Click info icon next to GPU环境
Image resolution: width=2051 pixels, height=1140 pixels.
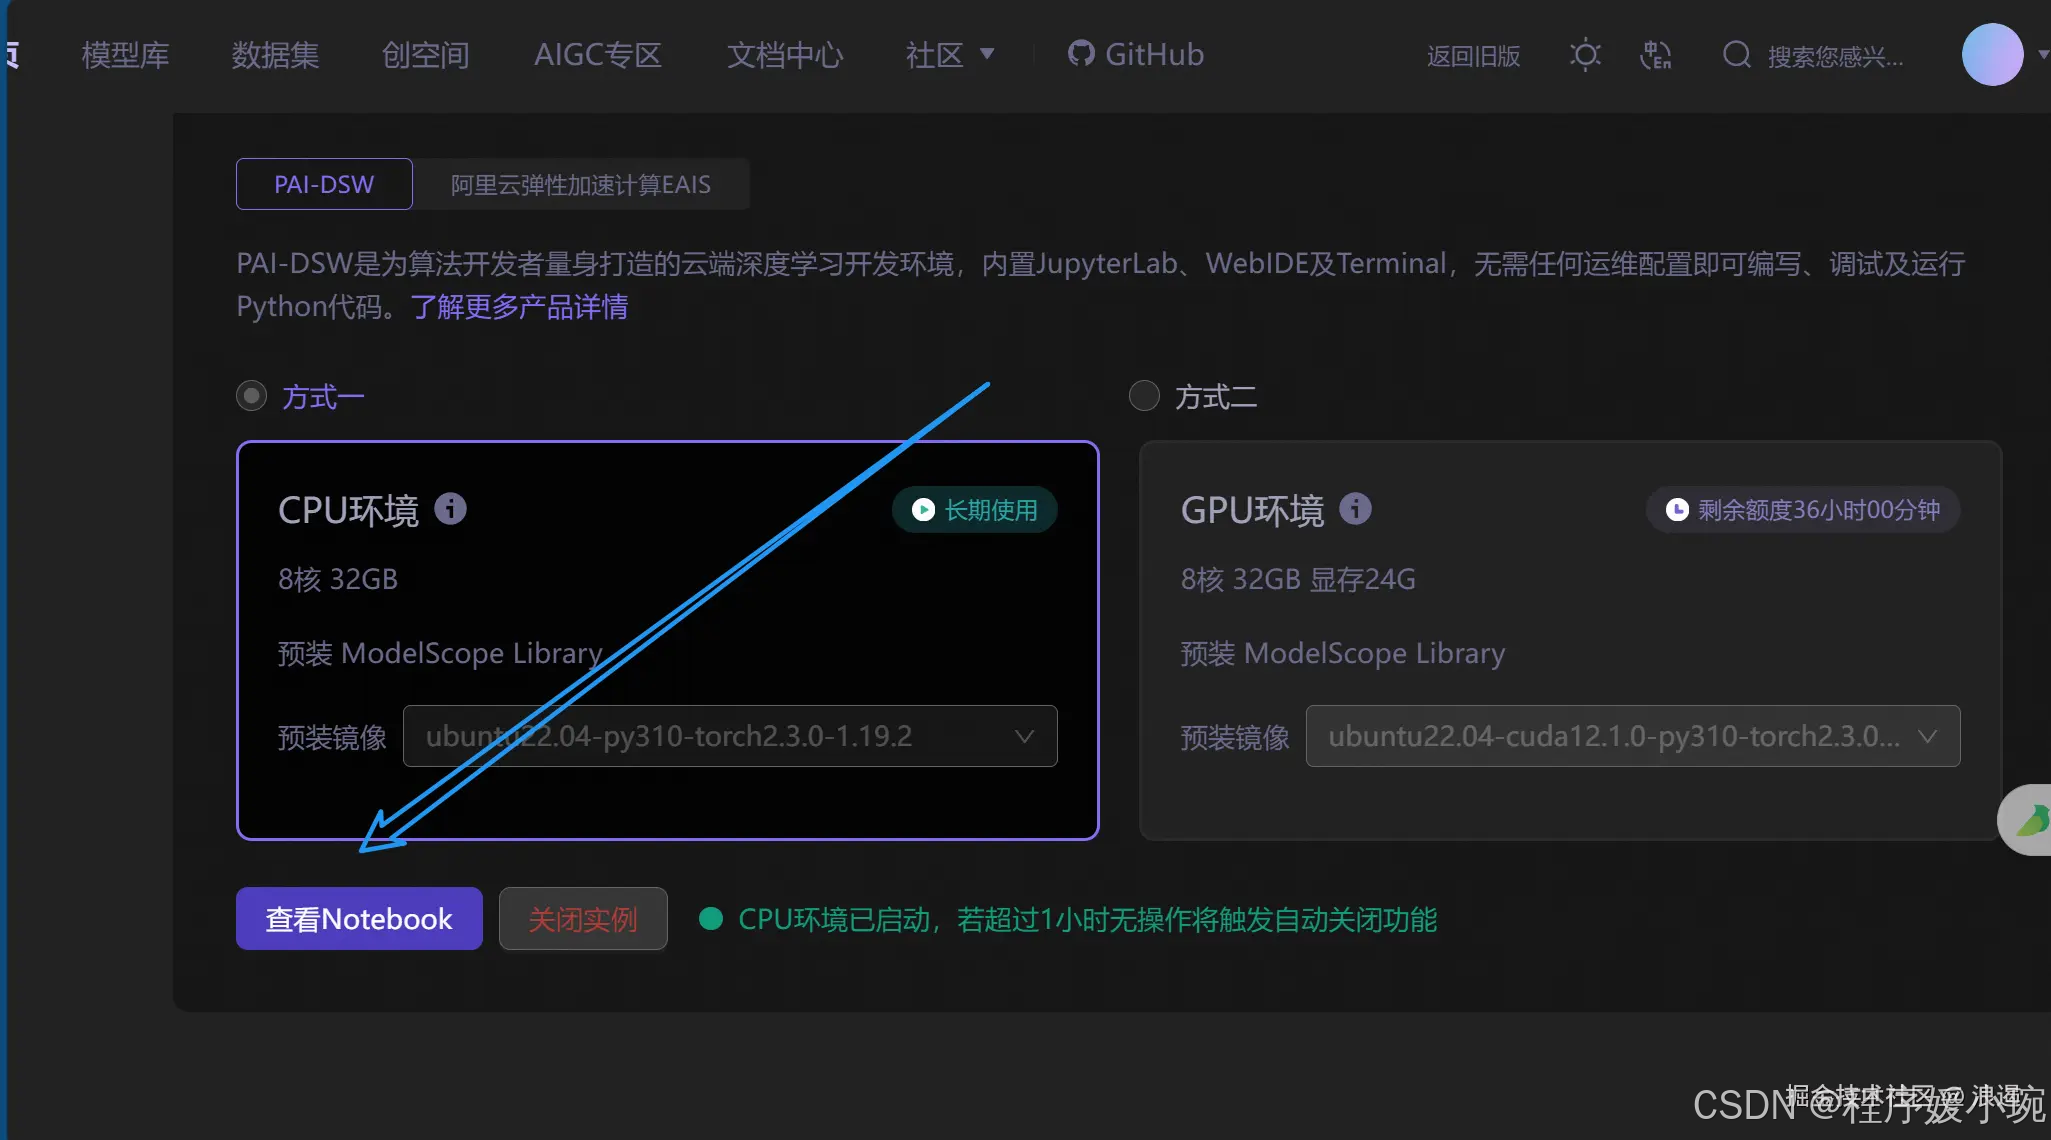coord(1355,509)
